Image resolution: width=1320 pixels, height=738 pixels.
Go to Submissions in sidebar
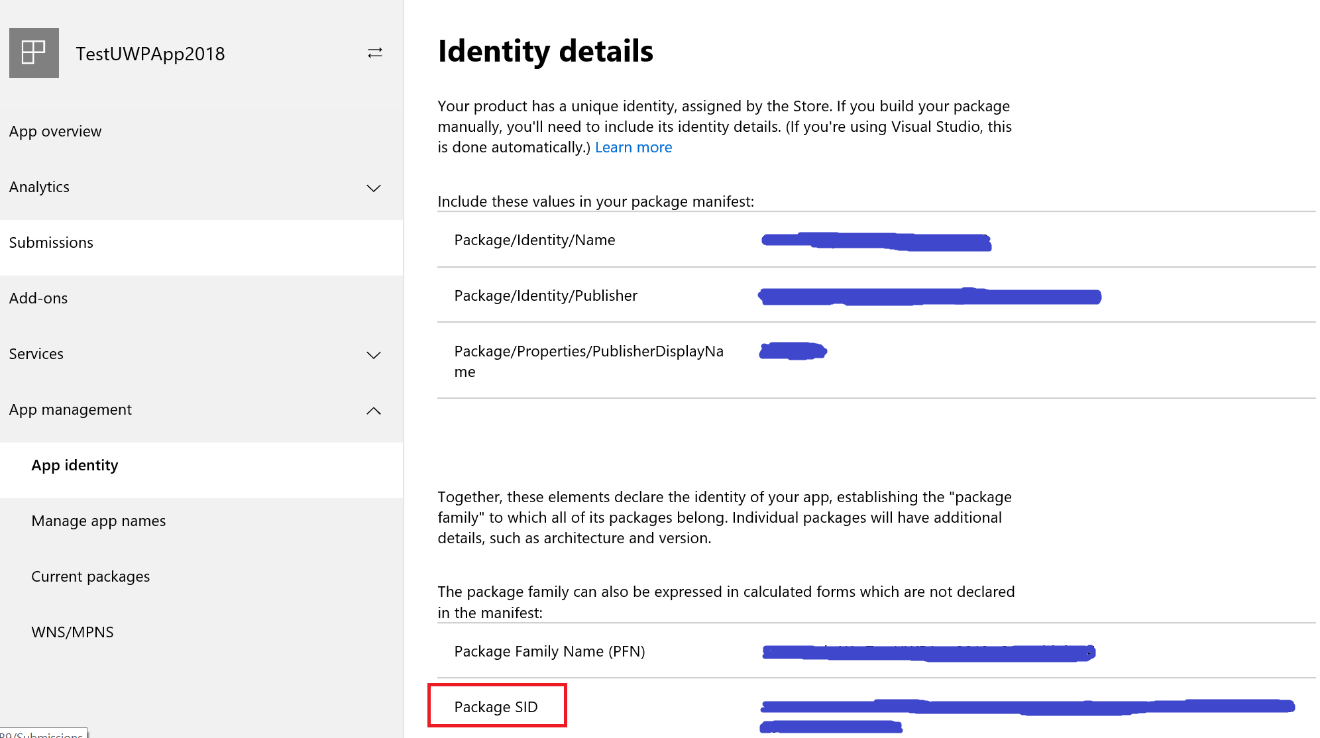tap(51, 243)
